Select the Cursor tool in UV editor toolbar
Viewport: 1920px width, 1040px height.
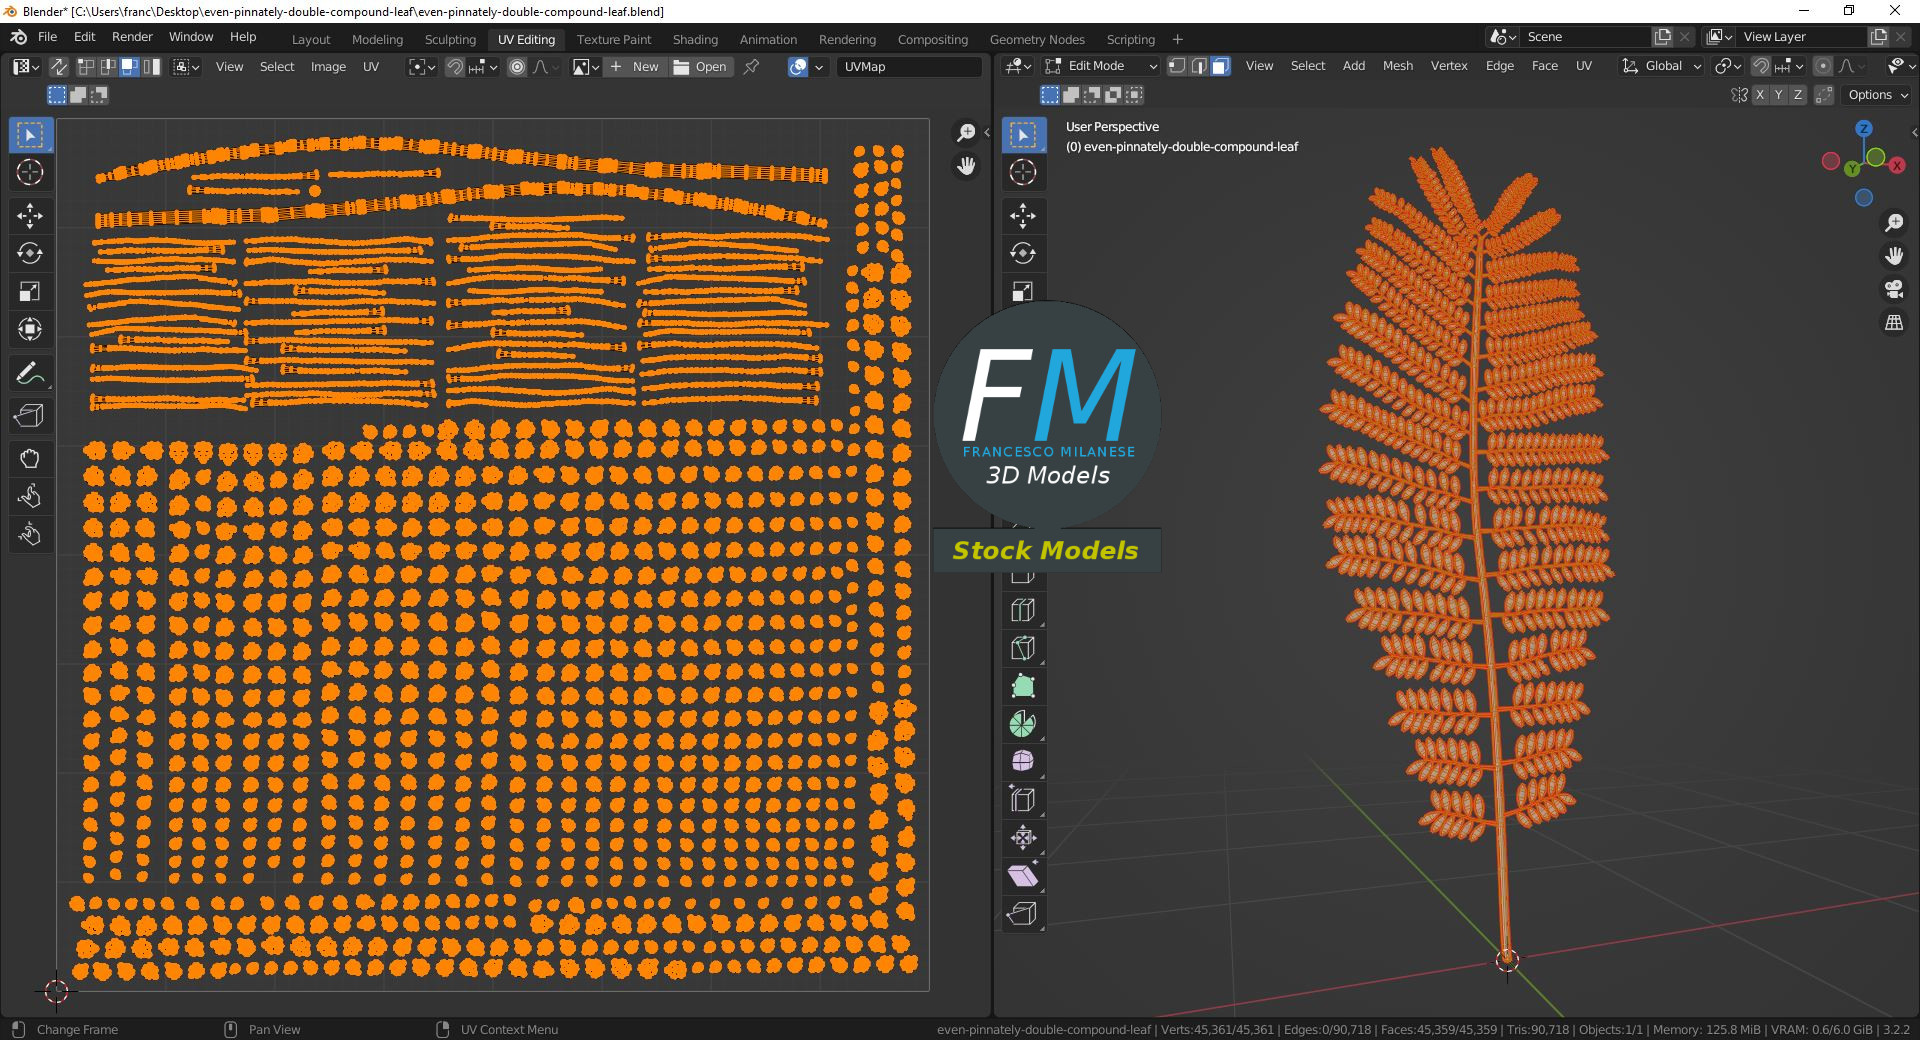coord(30,172)
